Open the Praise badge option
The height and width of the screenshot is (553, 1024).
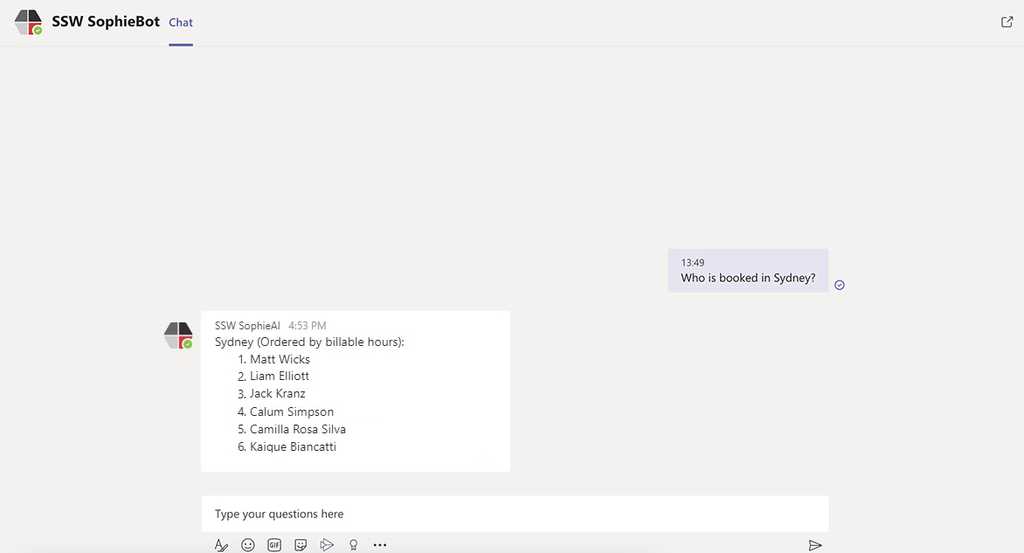352,545
